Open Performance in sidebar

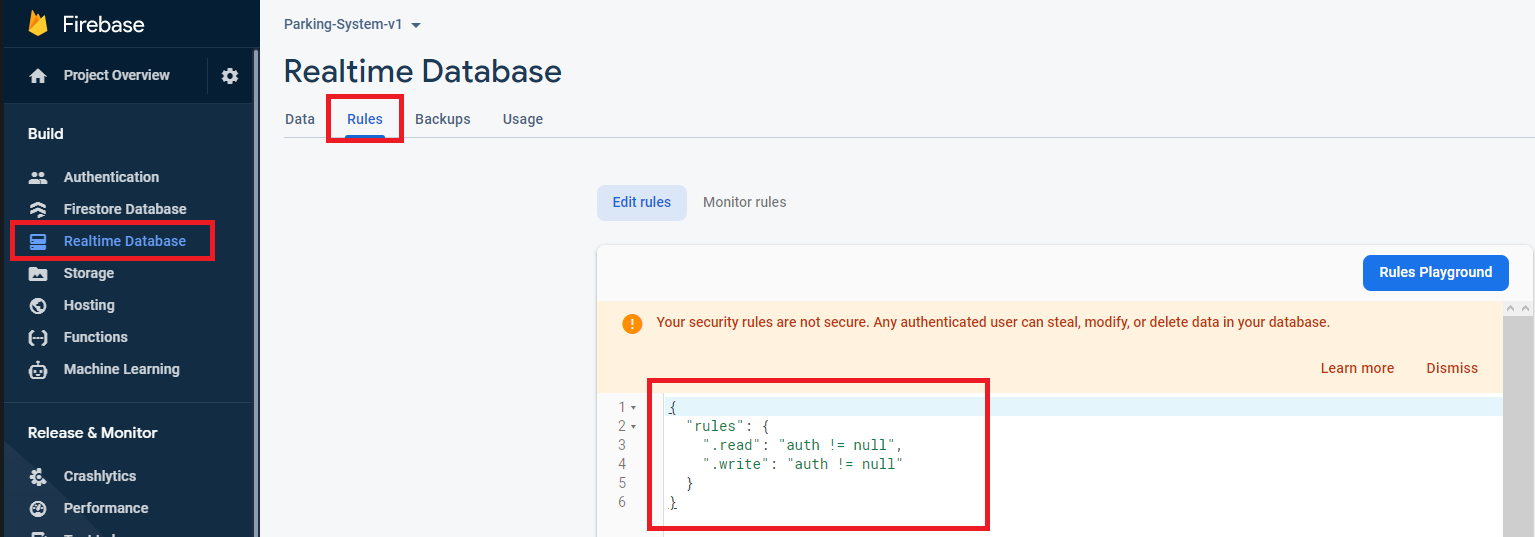point(106,508)
